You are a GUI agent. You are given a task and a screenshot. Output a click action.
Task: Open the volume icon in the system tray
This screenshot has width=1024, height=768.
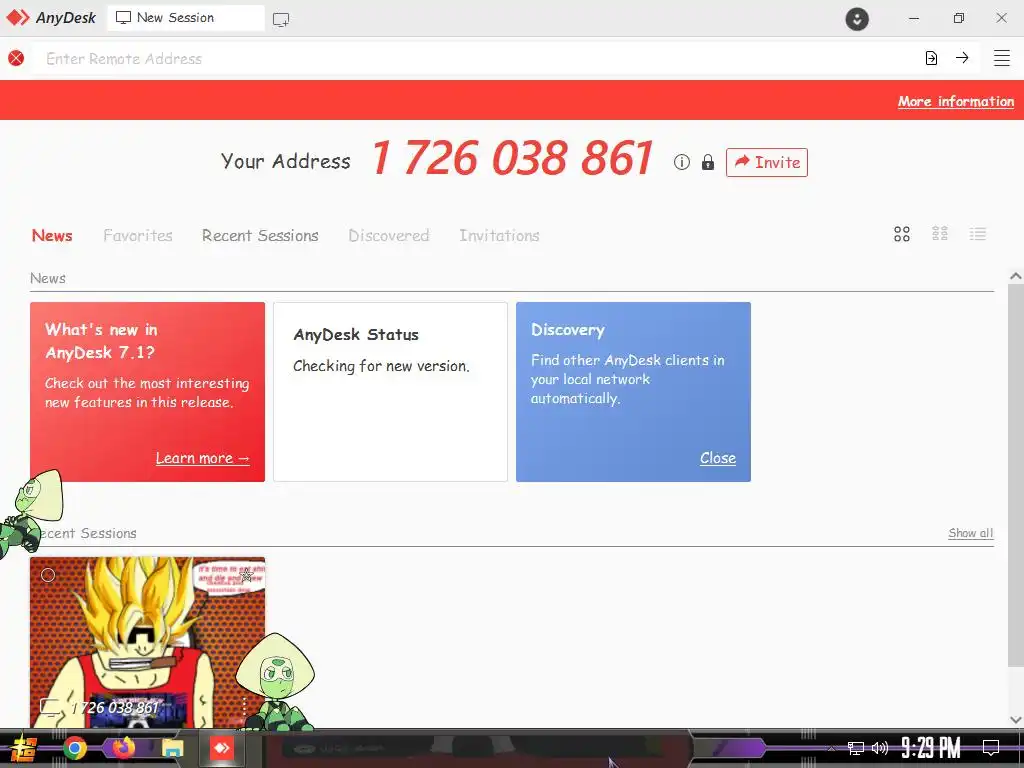coord(880,748)
